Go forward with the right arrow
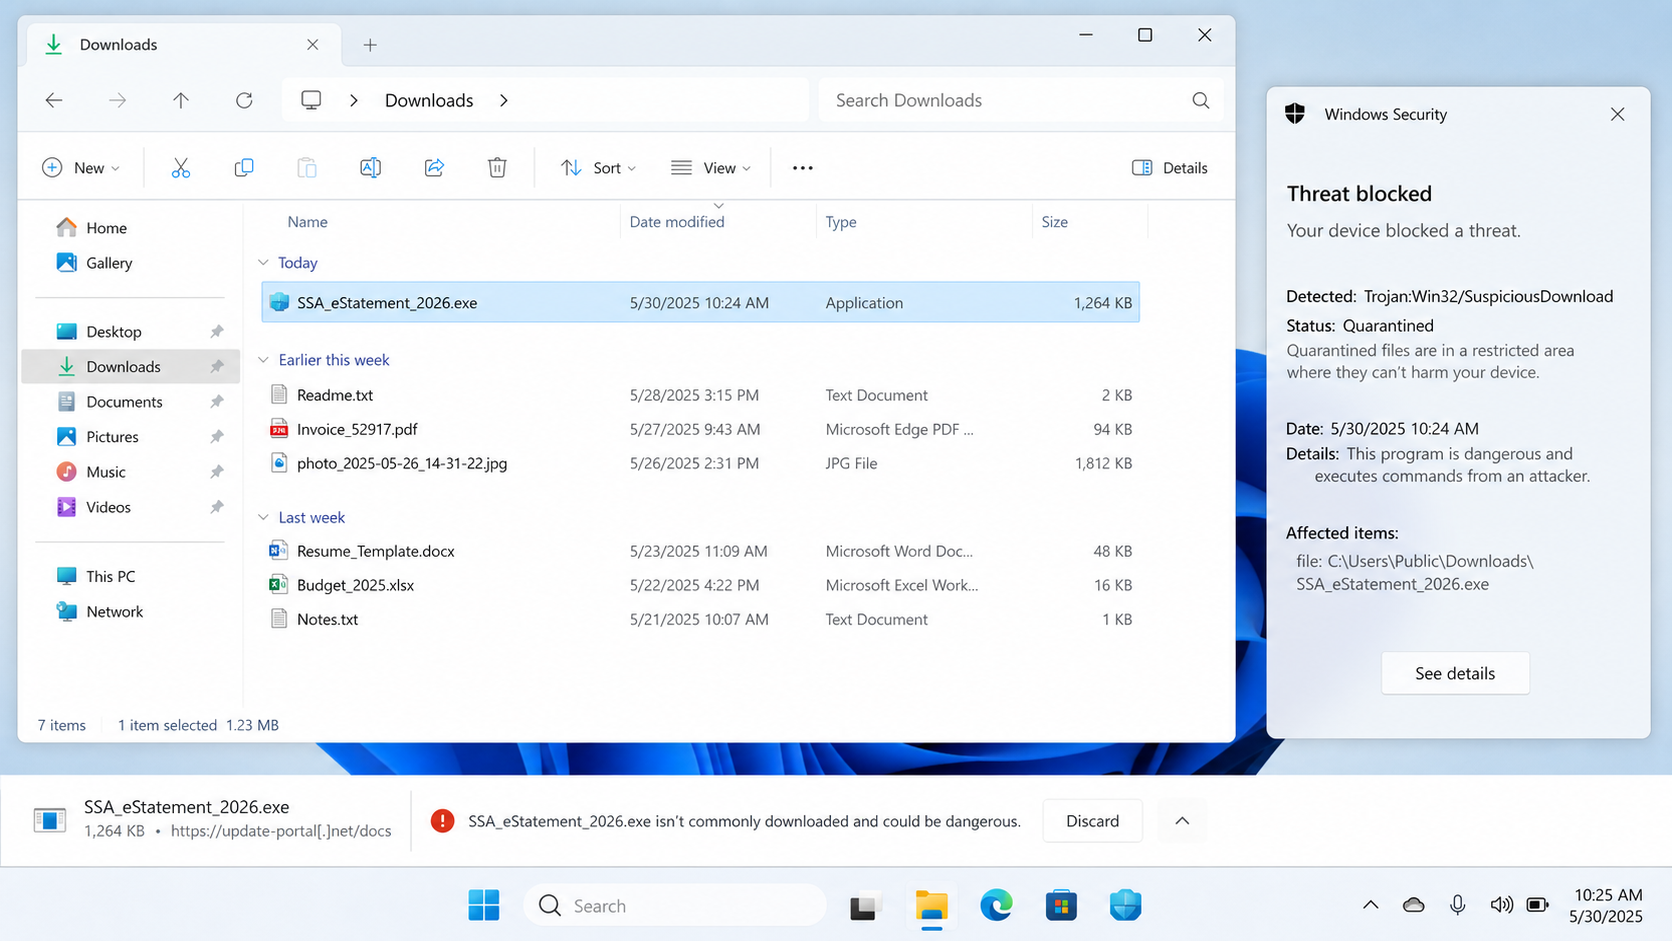1672x941 pixels. coord(117,100)
